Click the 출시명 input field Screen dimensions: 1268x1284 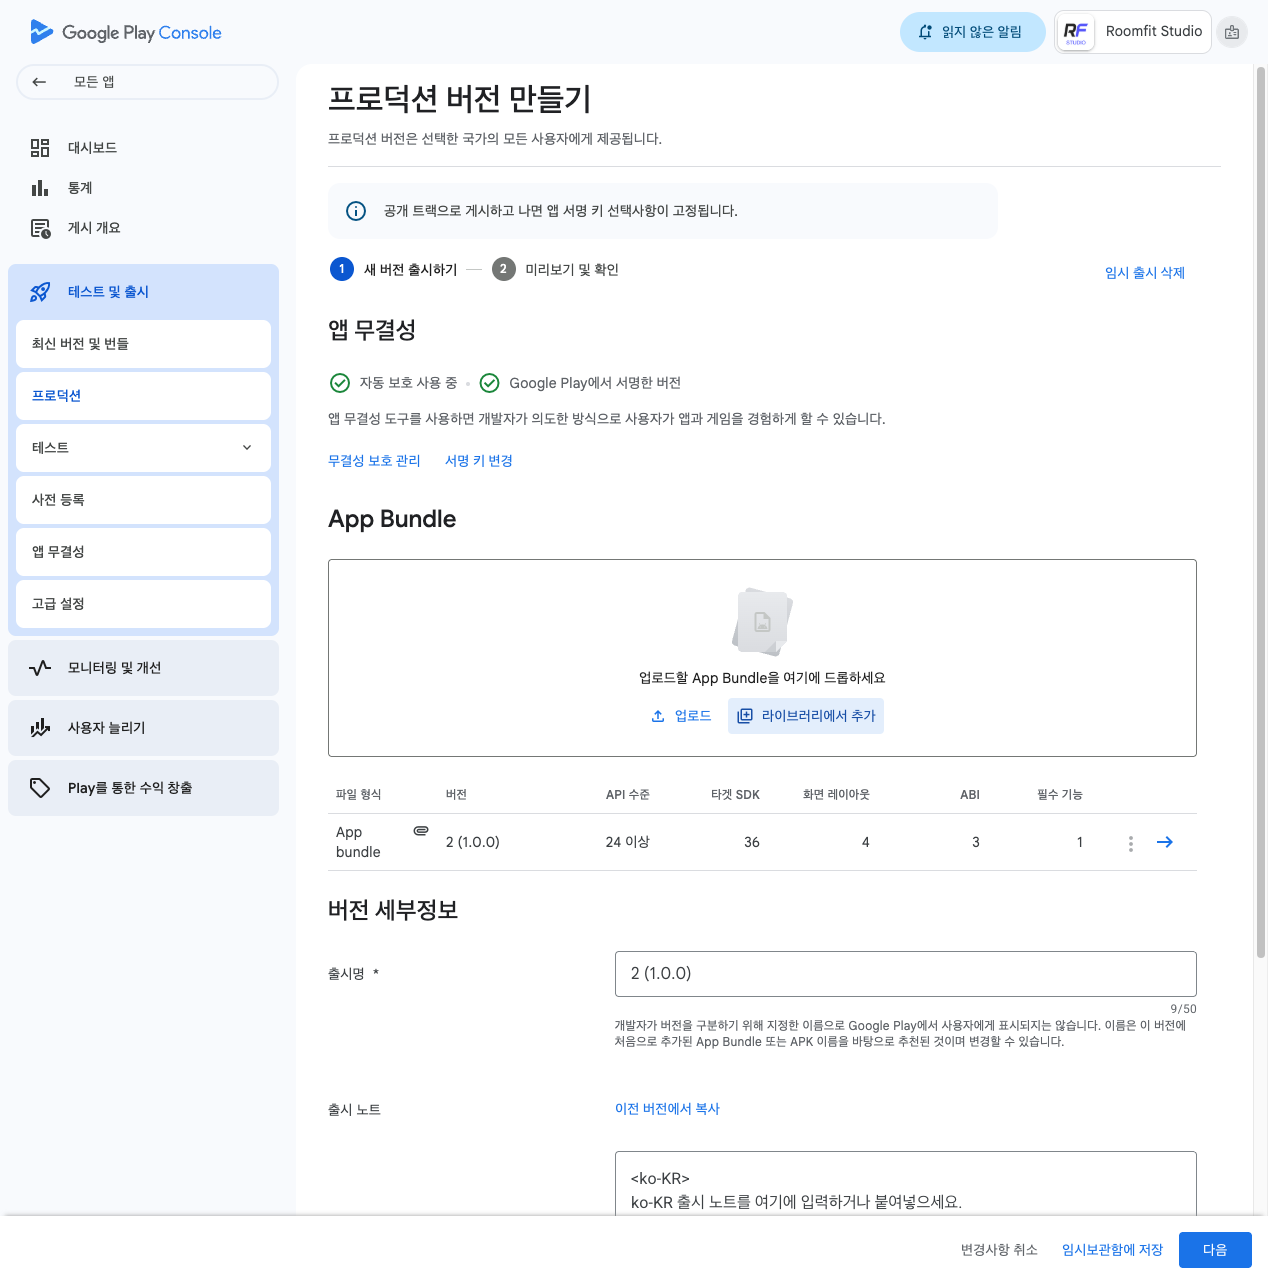click(x=905, y=974)
